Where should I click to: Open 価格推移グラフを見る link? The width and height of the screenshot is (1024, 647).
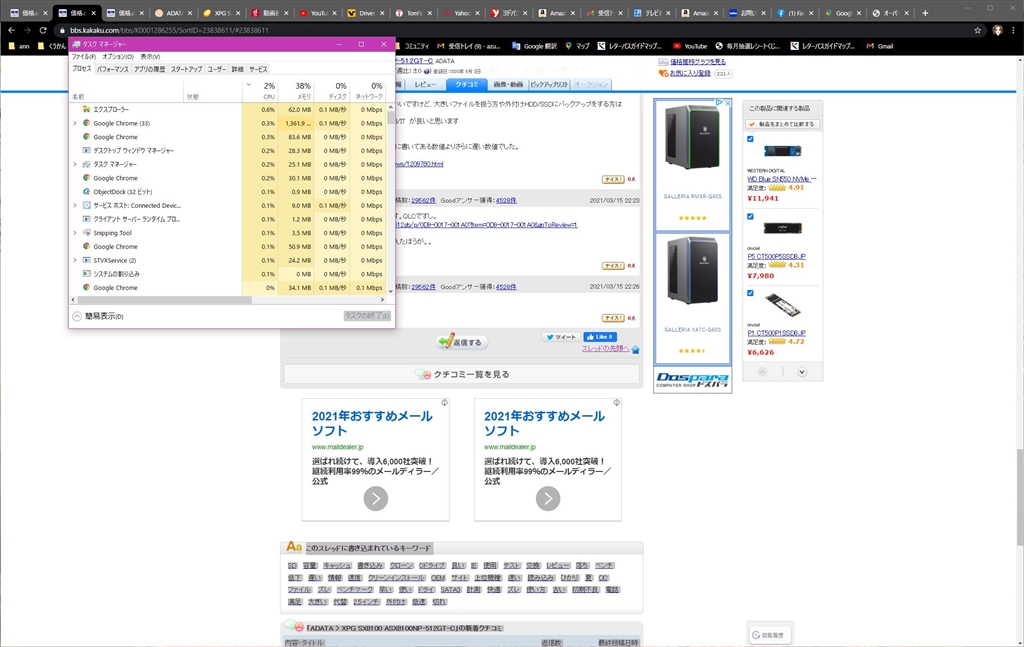(697, 61)
